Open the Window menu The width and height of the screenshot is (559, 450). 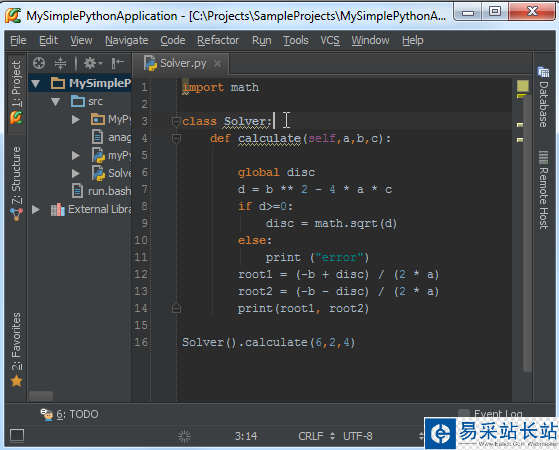coord(370,40)
